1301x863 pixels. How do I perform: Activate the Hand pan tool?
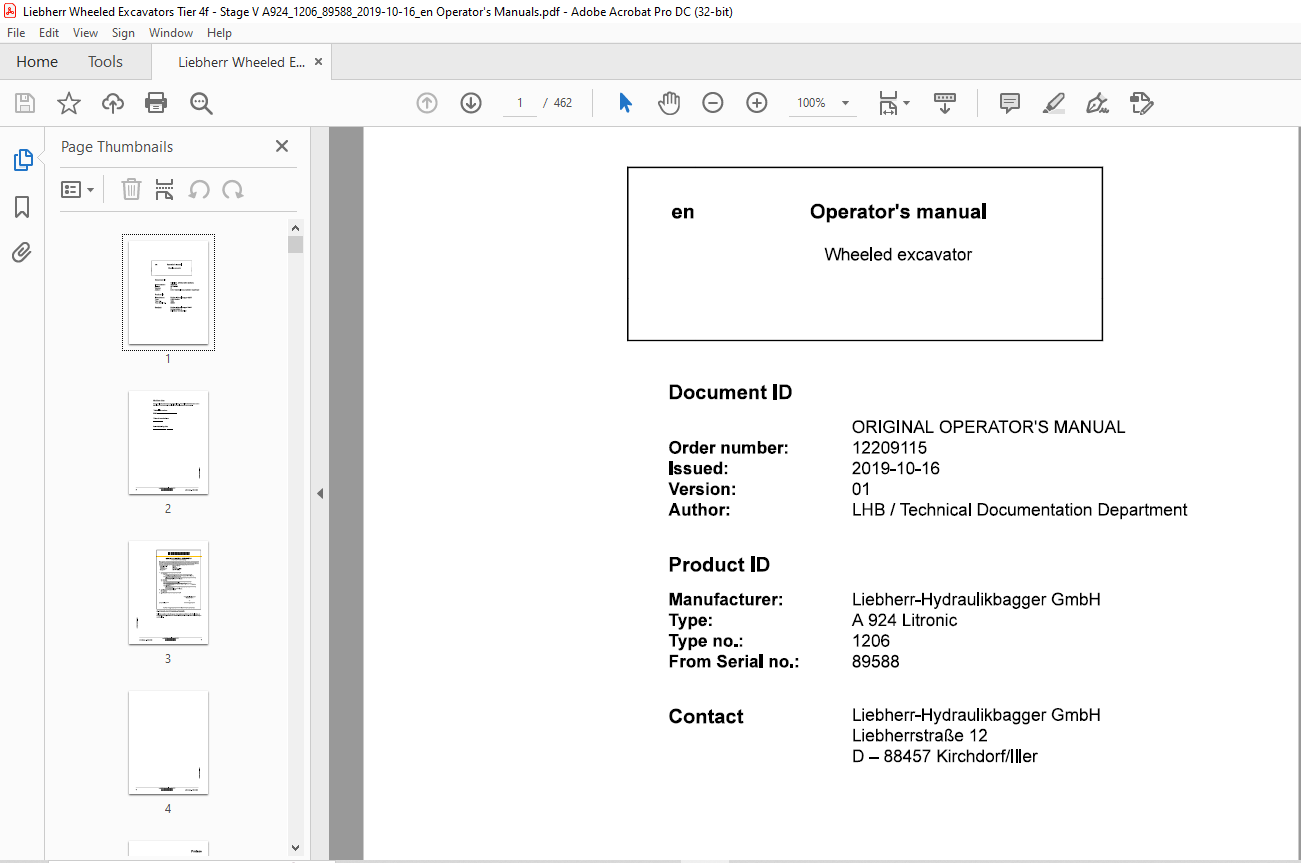tap(669, 103)
